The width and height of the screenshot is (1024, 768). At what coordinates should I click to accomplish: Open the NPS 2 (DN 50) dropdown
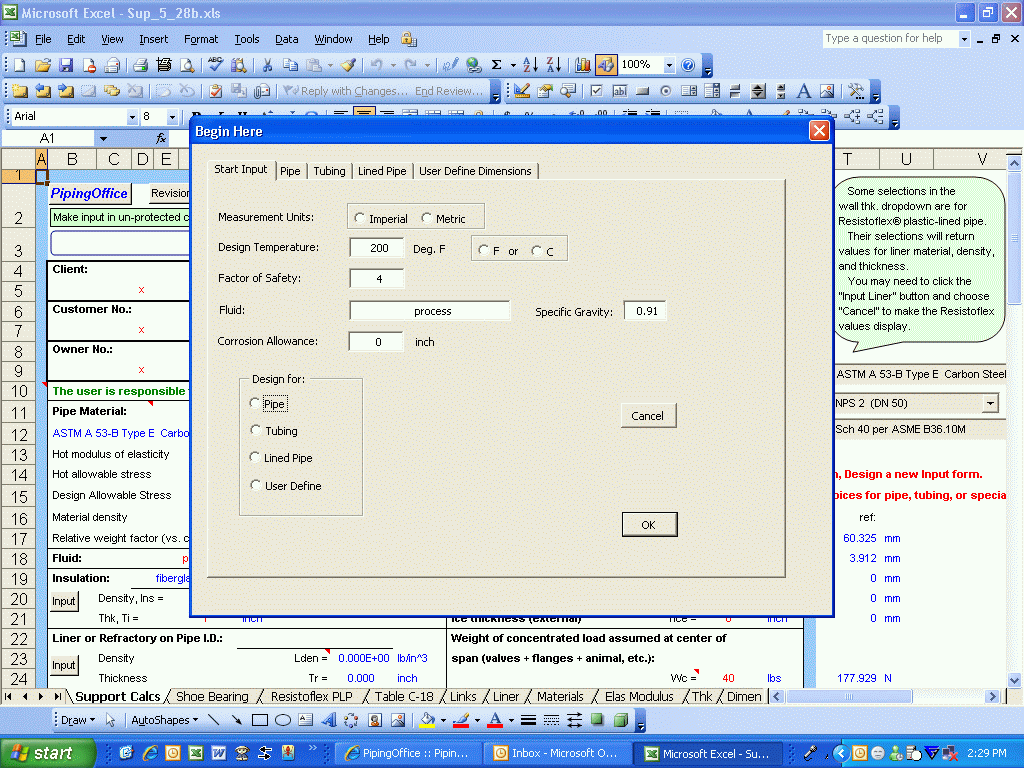[990, 404]
